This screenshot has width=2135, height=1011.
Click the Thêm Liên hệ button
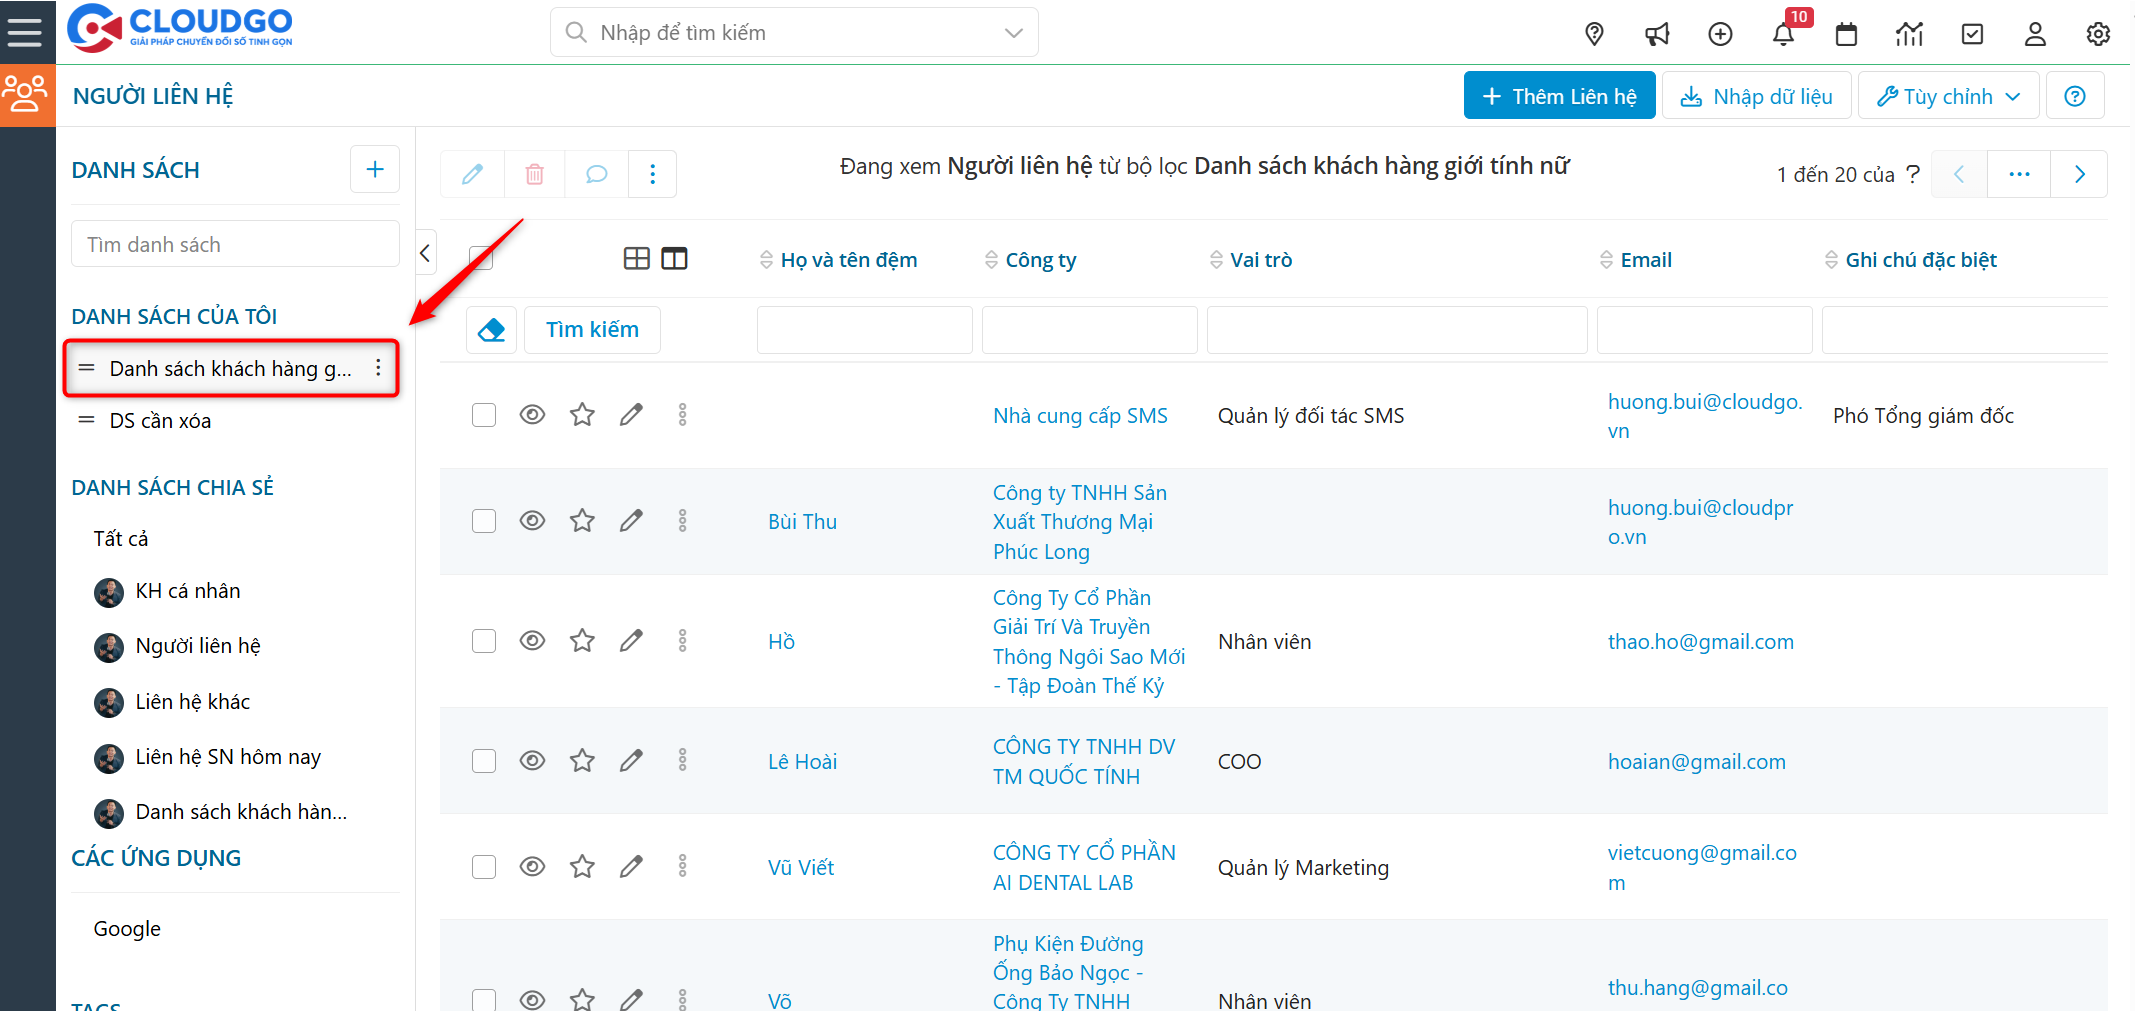1559,96
